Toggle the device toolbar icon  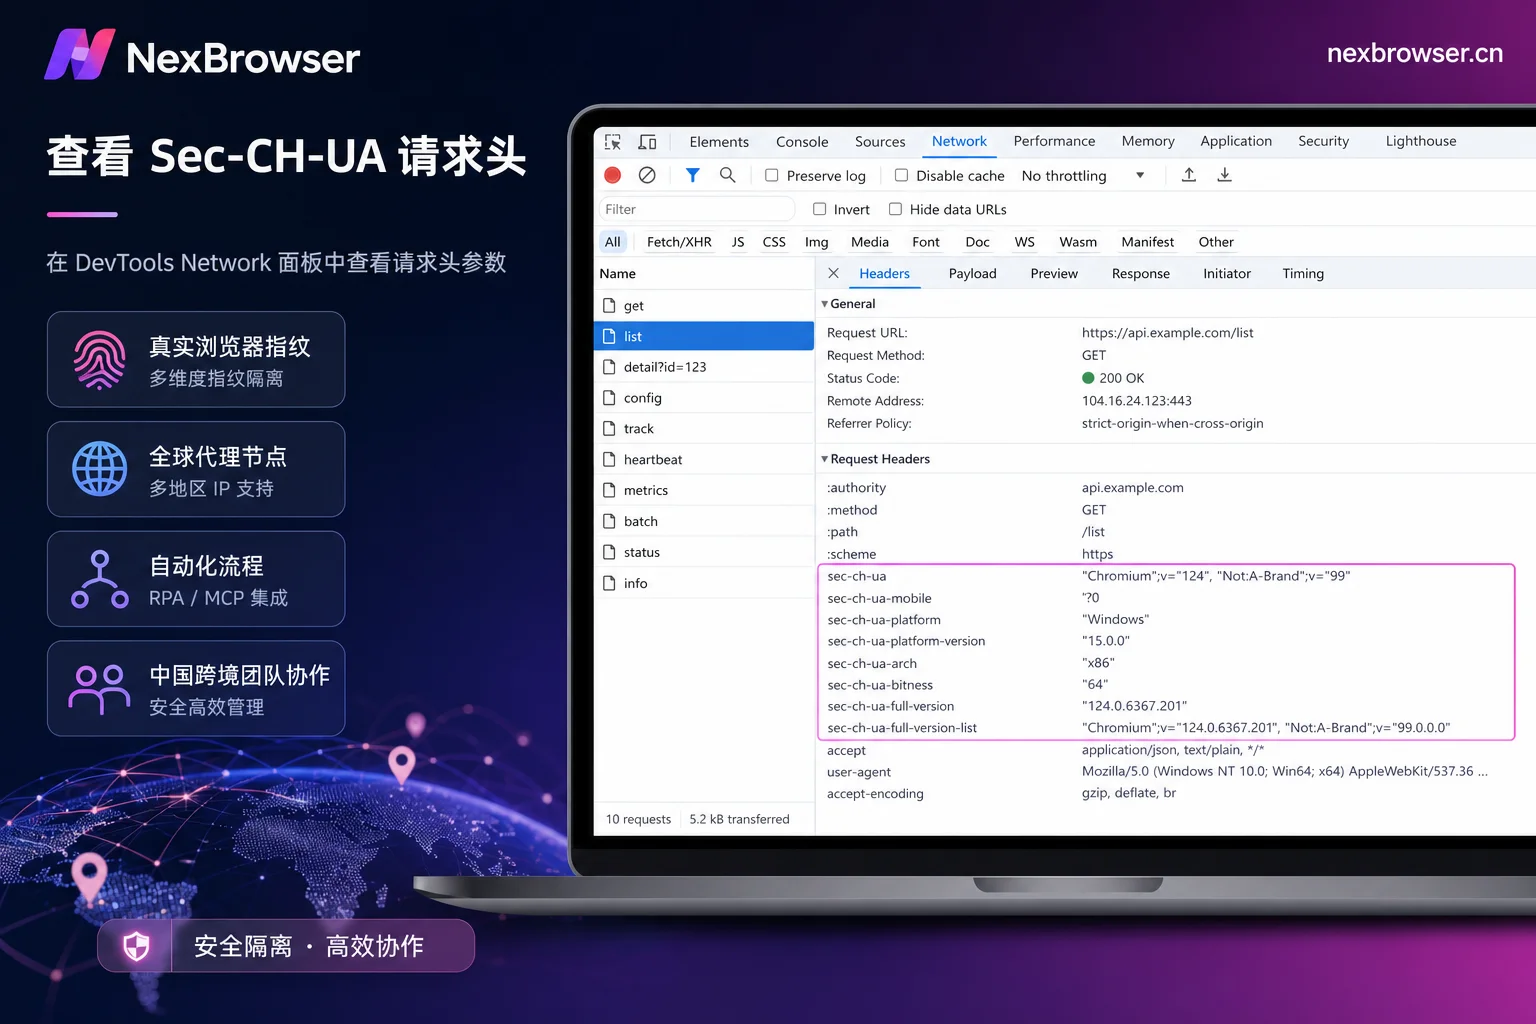(x=647, y=142)
